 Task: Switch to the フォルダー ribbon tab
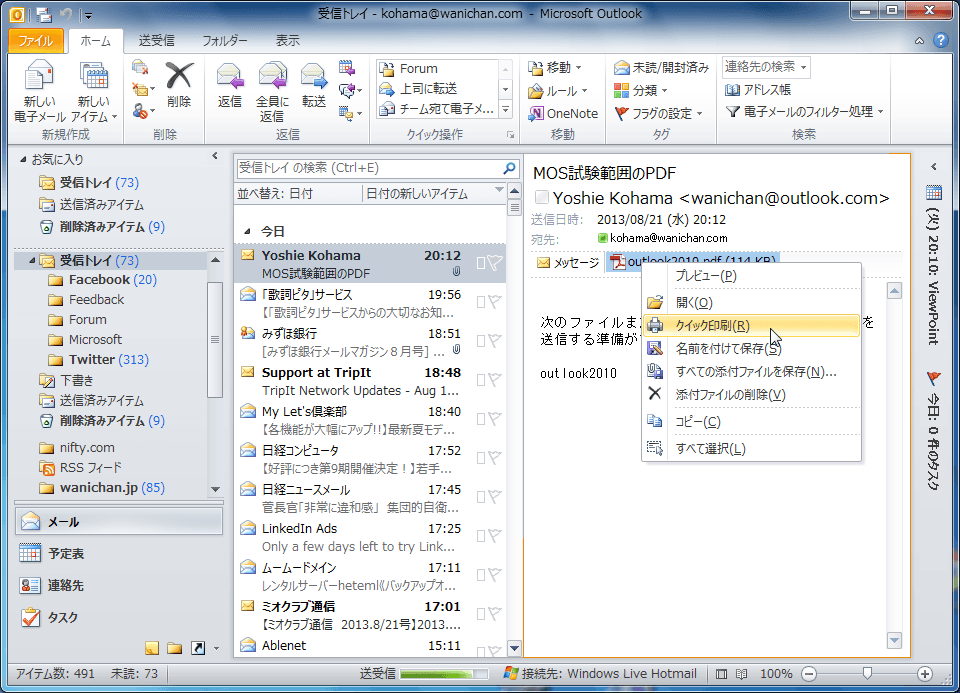point(225,40)
